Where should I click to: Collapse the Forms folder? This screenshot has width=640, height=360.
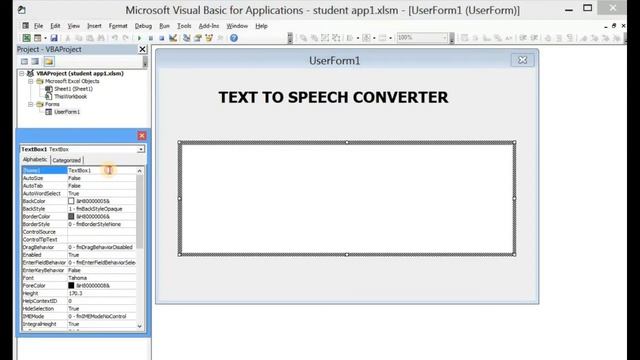(31, 104)
